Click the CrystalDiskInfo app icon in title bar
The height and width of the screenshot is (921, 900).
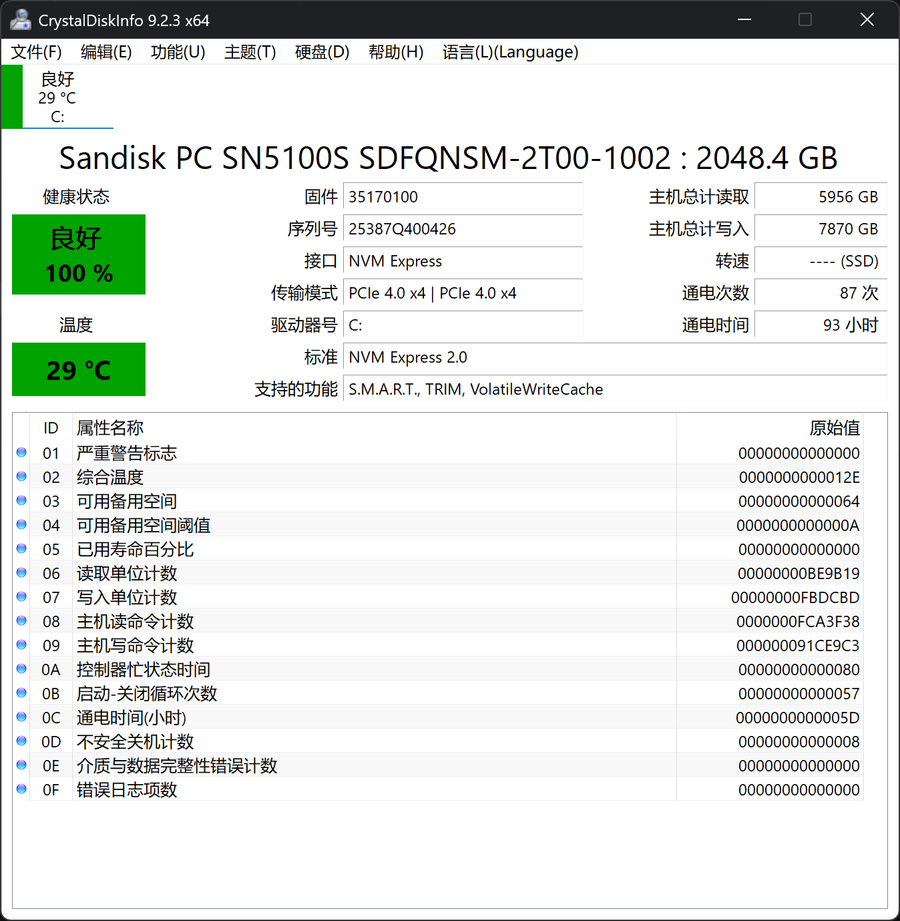[x=19, y=19]
